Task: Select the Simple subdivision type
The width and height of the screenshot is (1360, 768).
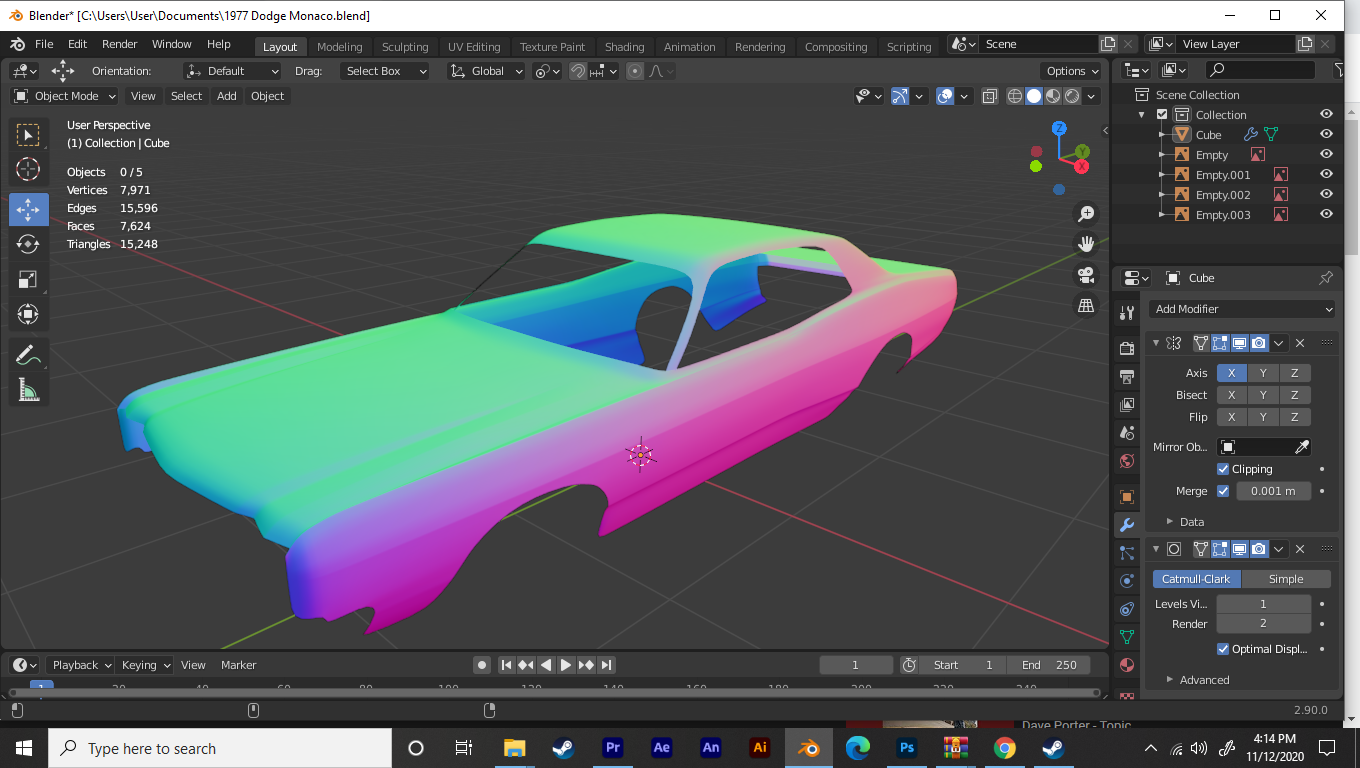Action: [1285, 579]
